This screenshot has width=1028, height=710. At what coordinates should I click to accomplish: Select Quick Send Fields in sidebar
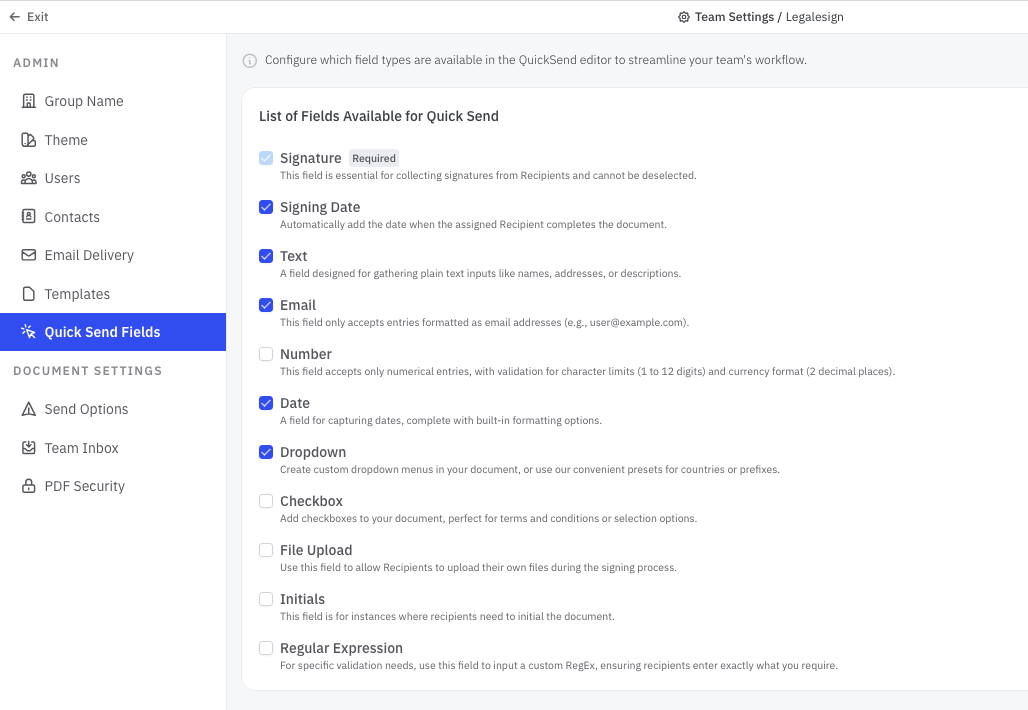(x=113, y=332)
